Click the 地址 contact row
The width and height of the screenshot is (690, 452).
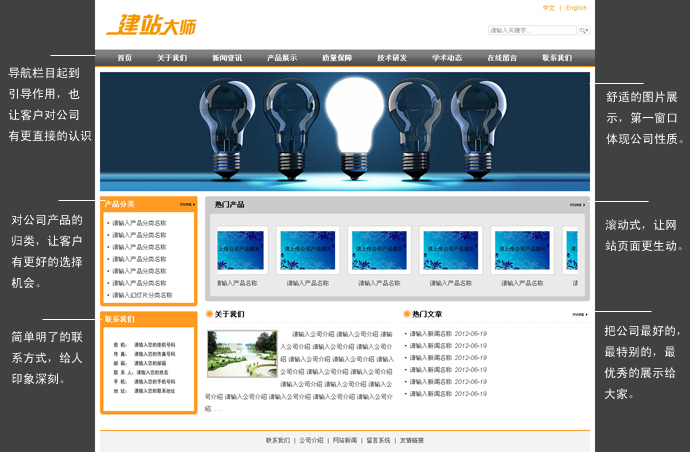(144, 391)
